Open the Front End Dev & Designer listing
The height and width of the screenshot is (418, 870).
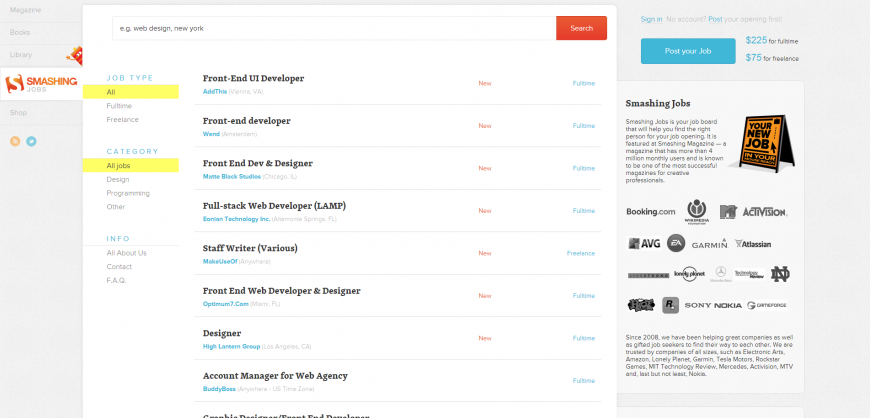(x=257, y=163)
